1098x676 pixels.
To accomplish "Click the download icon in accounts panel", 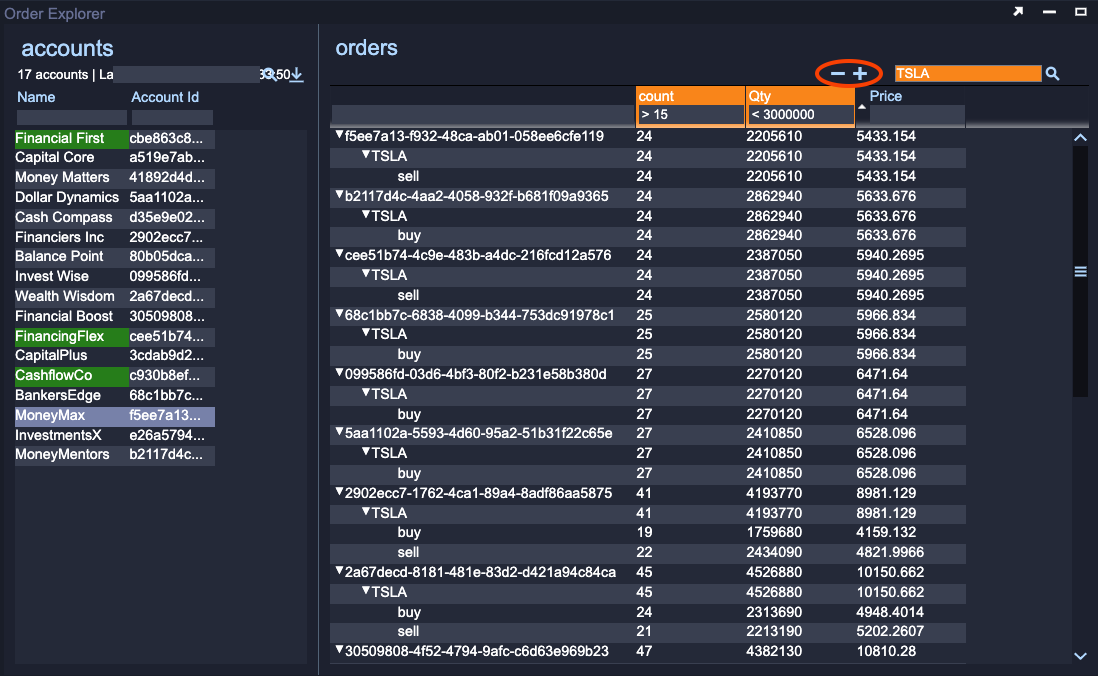I will pyautogui.click(x=297, y=75).
